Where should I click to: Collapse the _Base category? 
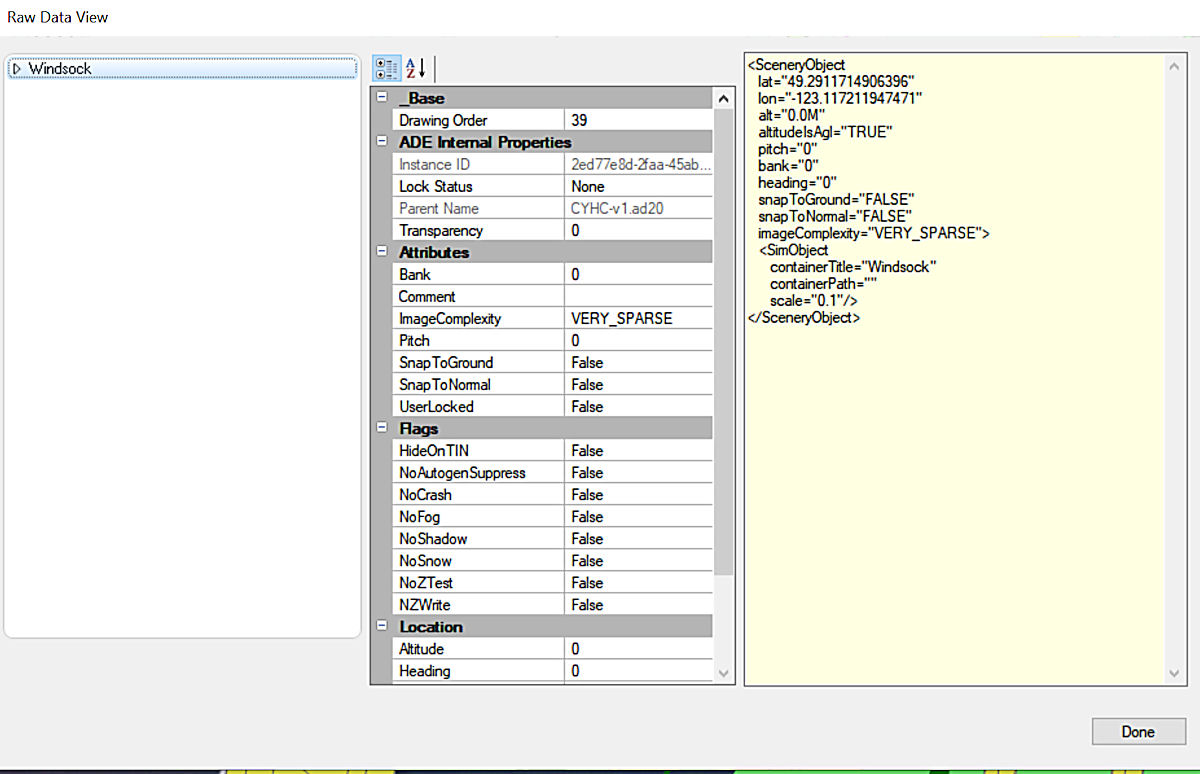tap(382, 97)
